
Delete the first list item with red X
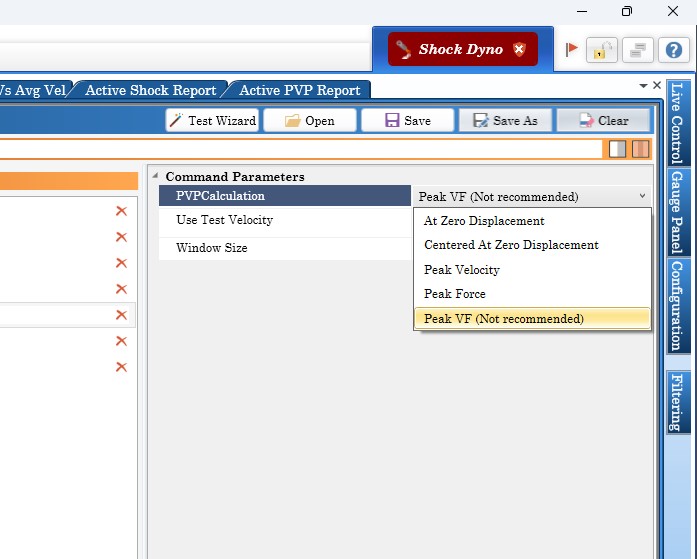tap(121, 211)
